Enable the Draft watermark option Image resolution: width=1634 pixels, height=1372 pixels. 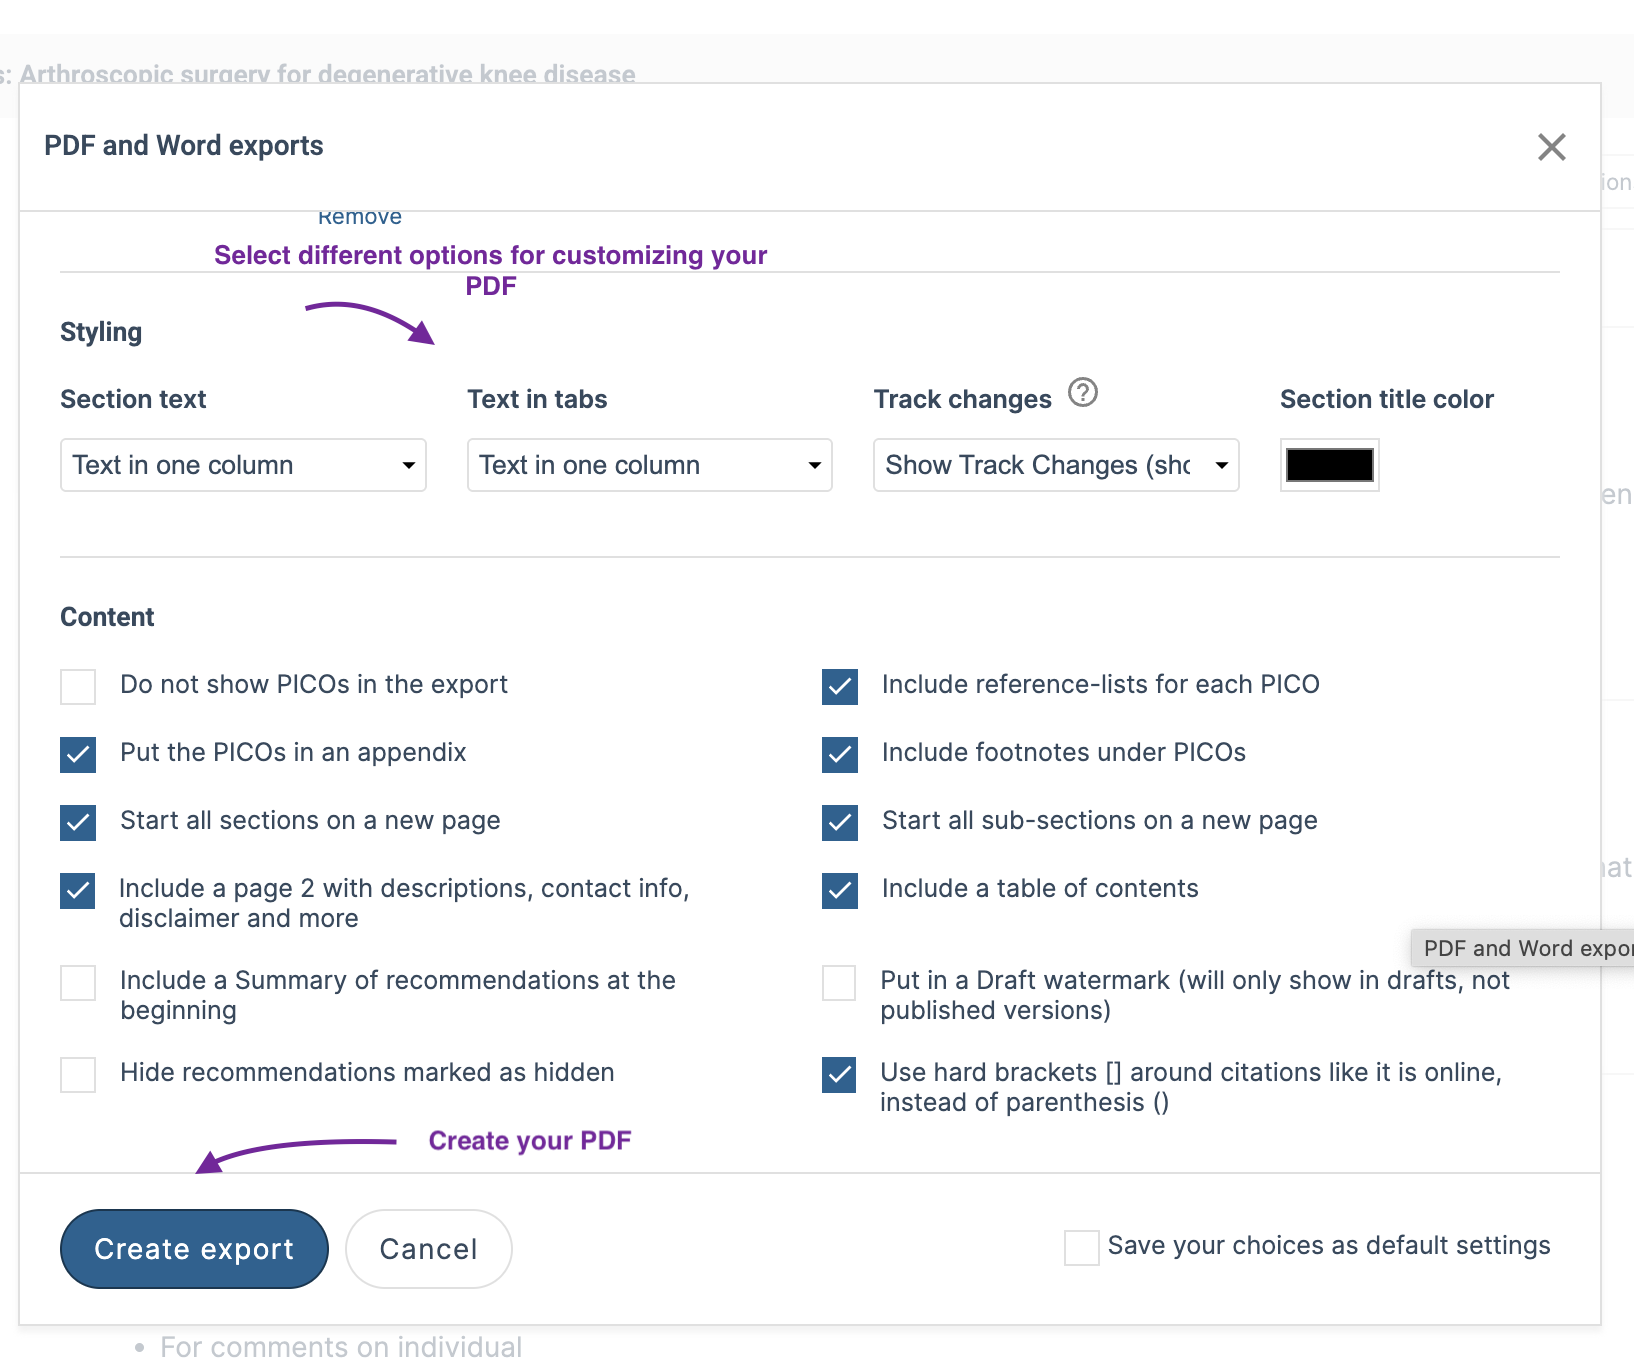[839, 983]
